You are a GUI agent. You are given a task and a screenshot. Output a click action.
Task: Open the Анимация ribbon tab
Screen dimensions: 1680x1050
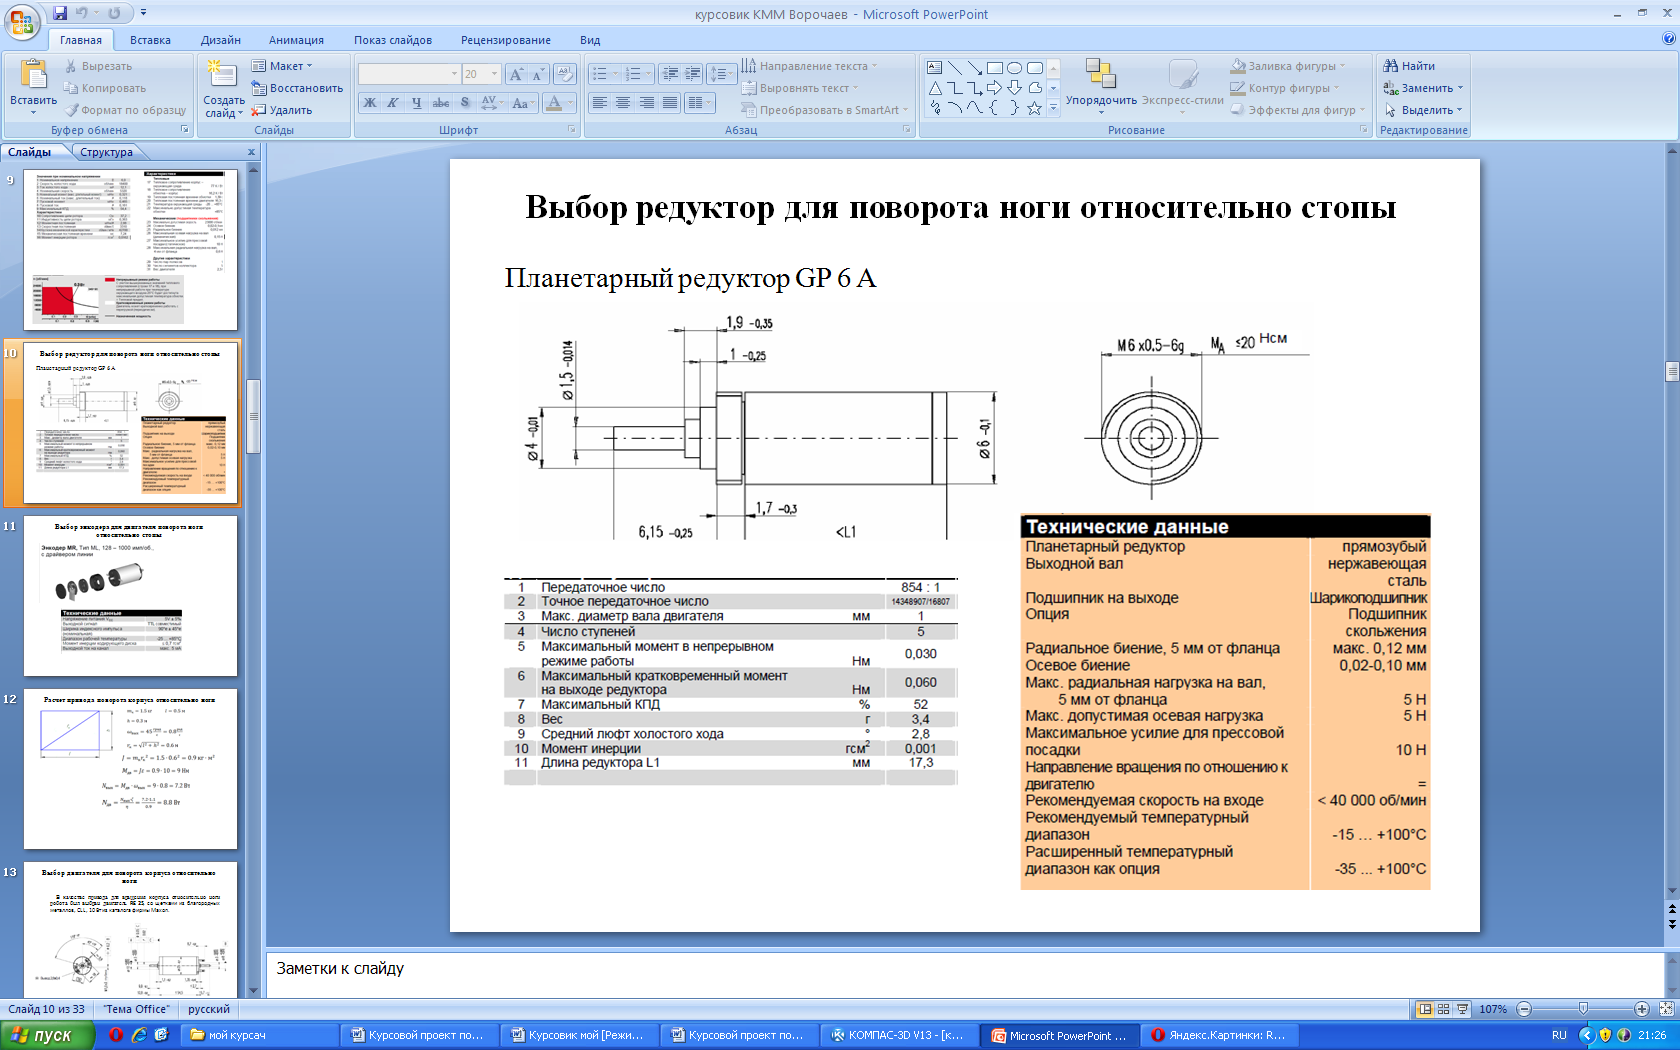pyautogui.click(x=296, y=40)
